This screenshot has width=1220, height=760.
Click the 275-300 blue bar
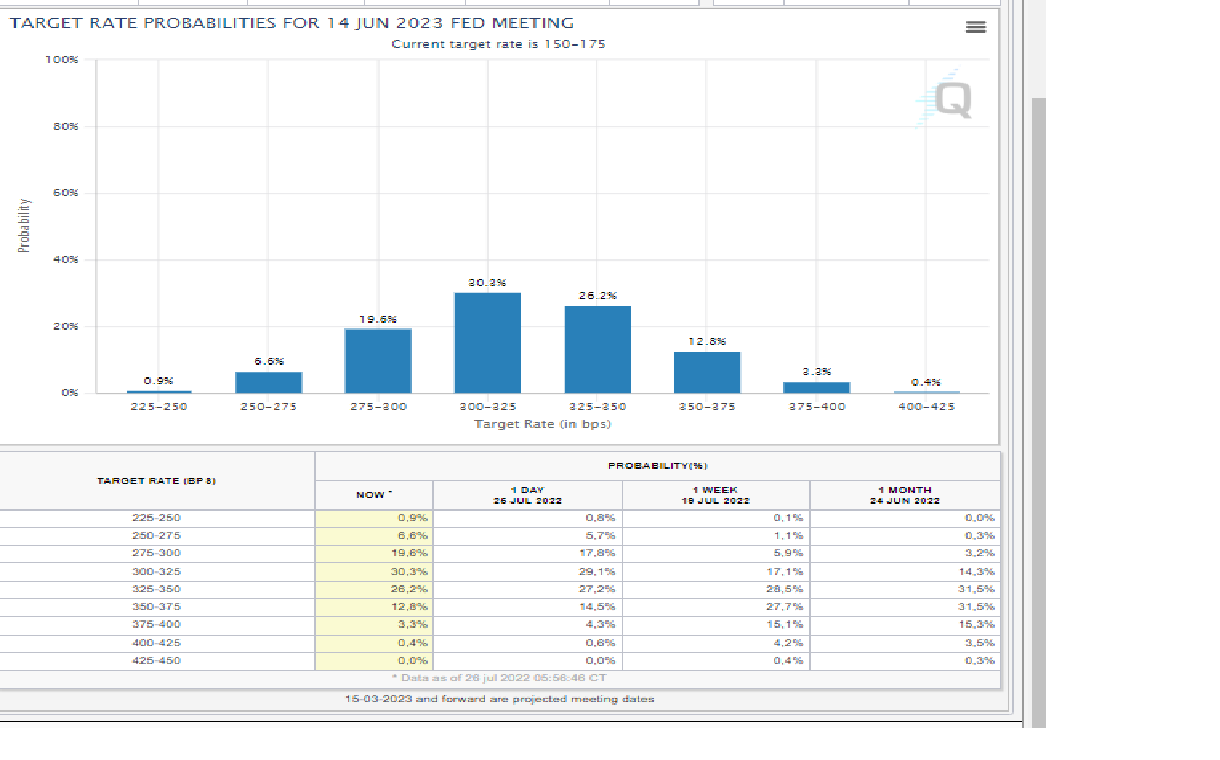tap(378, 360)
